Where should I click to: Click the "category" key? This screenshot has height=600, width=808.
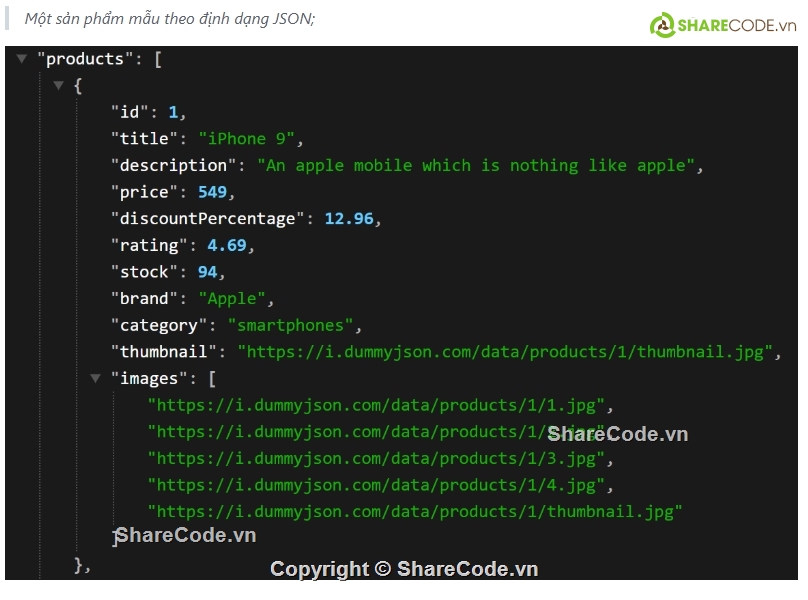click(x=159, y=326)
